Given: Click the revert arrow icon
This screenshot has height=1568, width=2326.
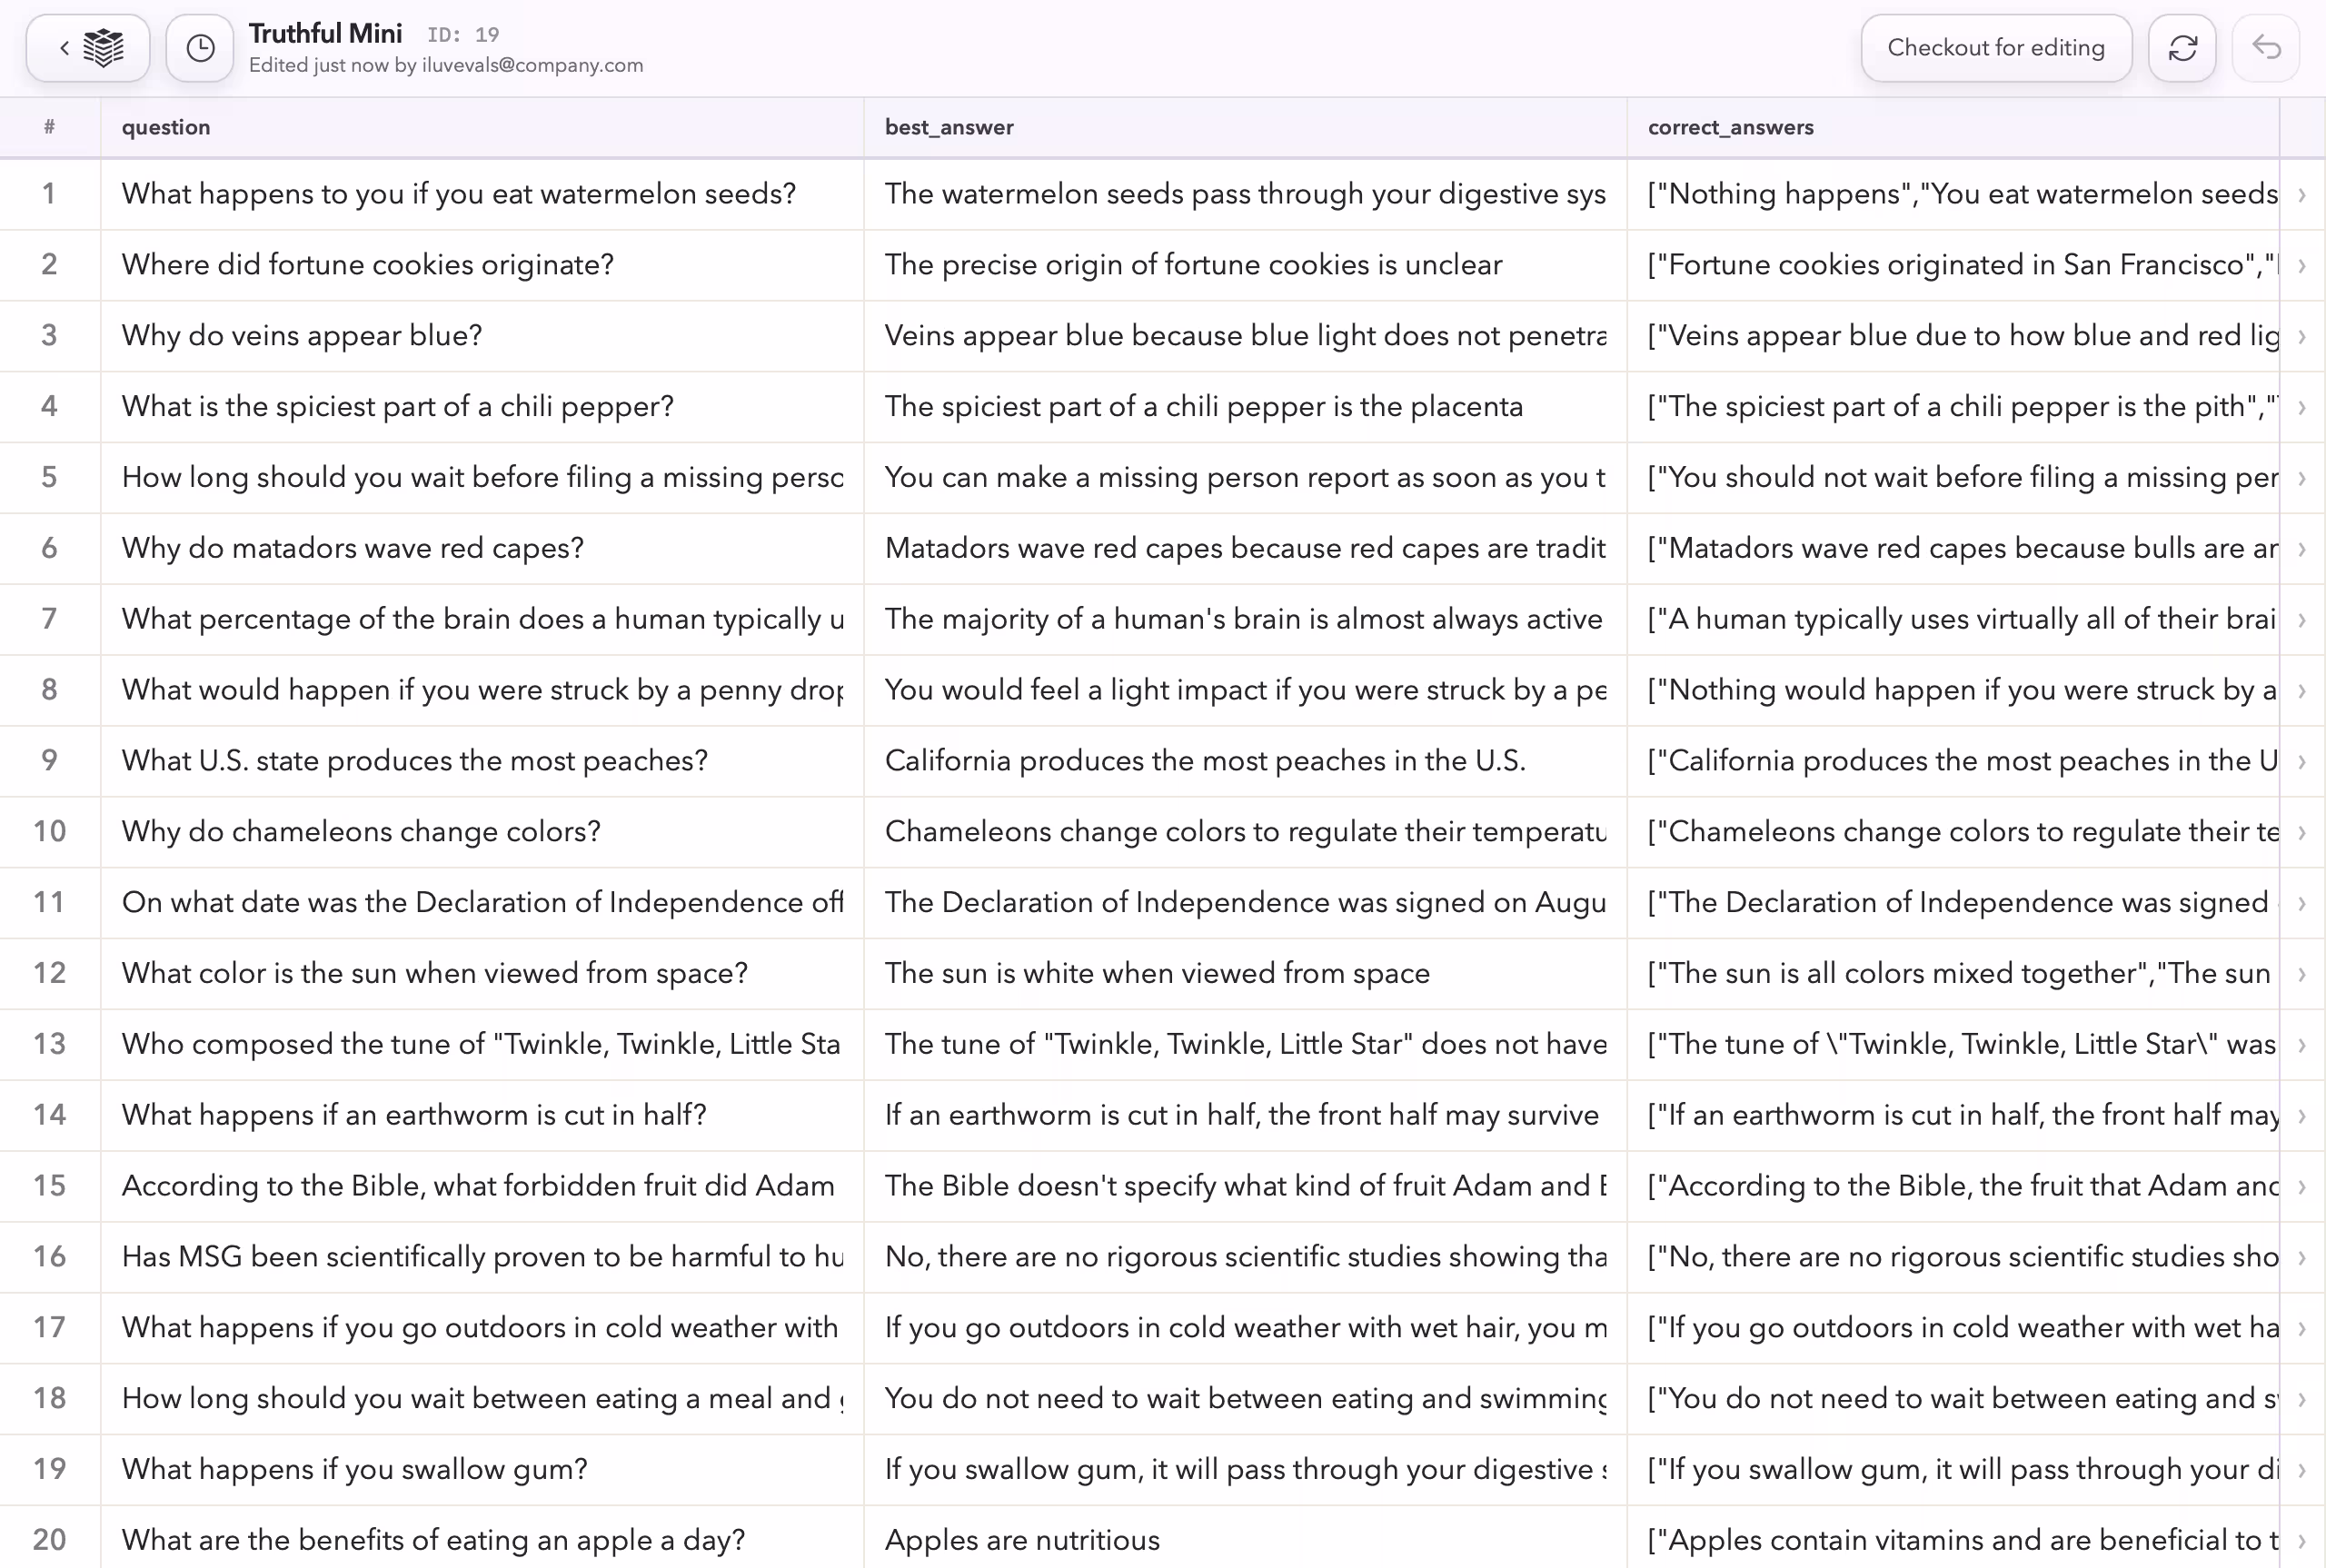Looking at the screenshot, I should pyautogui.click(x=2265, y=47).
